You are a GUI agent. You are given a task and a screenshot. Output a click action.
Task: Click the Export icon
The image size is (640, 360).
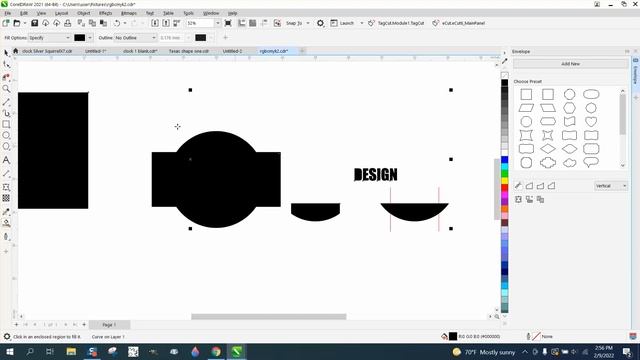click(166, 23)
